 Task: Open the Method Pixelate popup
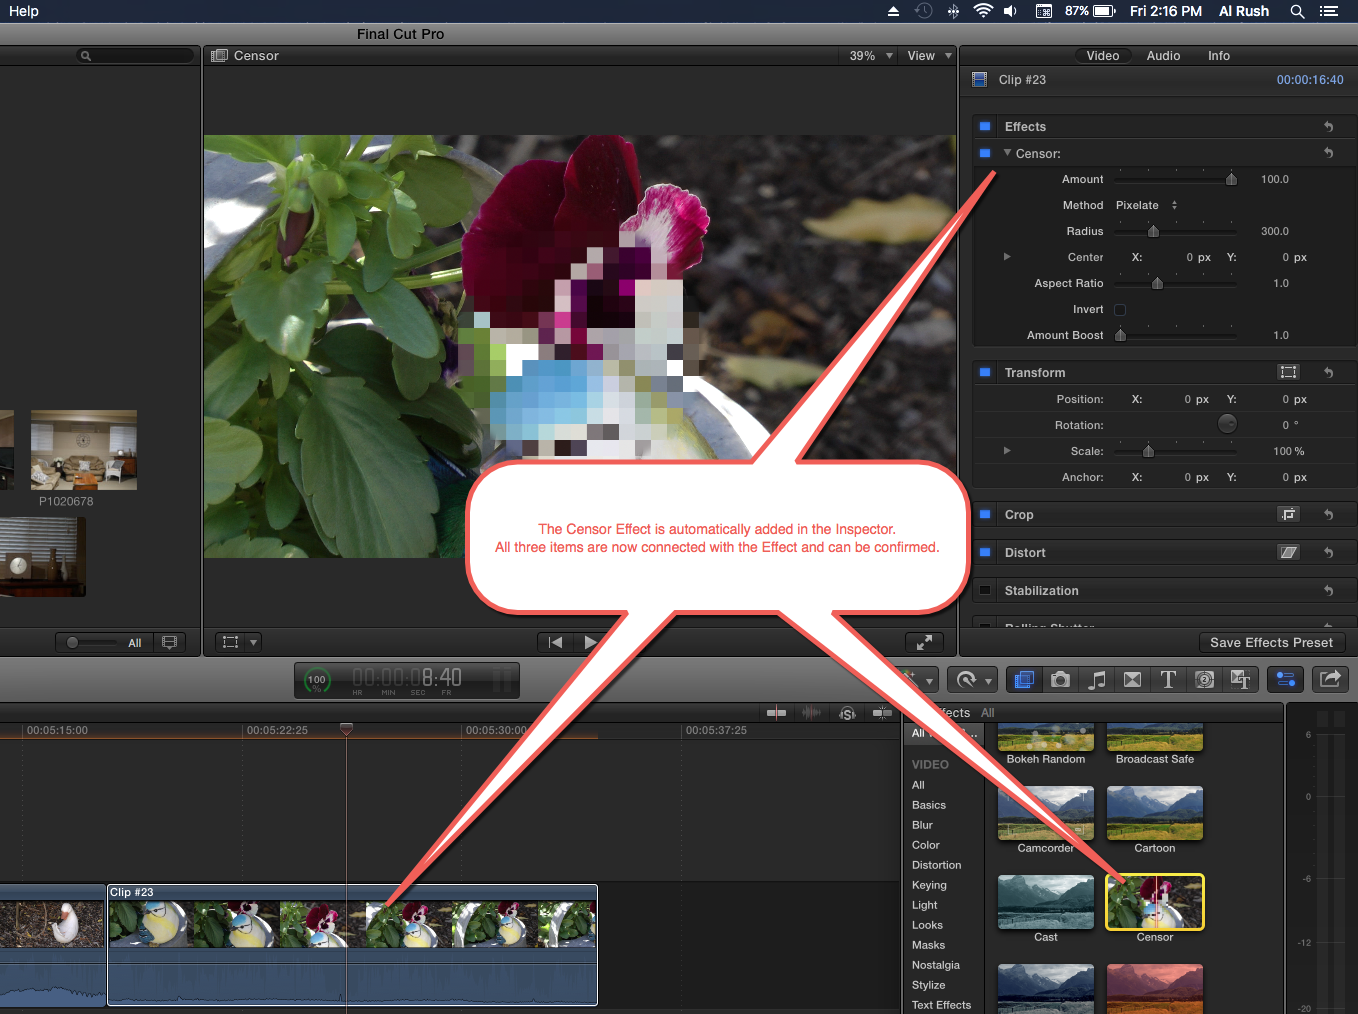[x=1147, y=205]
